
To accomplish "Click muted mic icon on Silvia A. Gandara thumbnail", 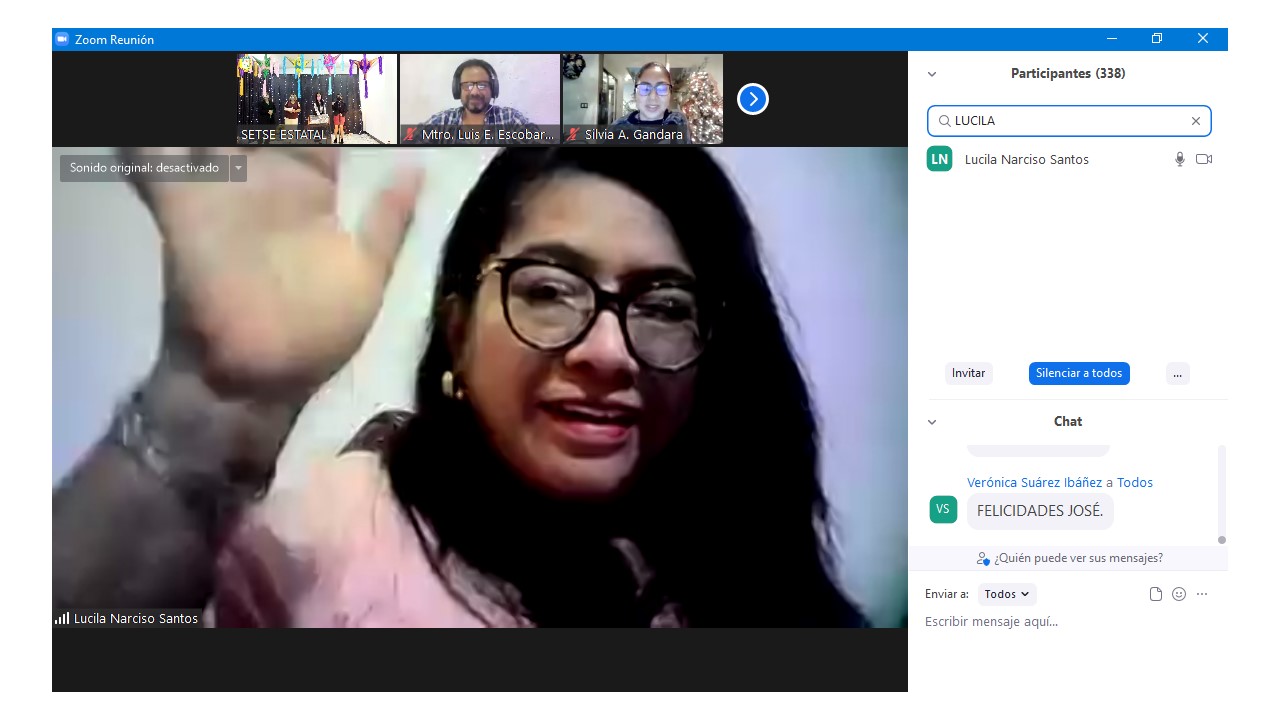I will [x=573, y=134].
